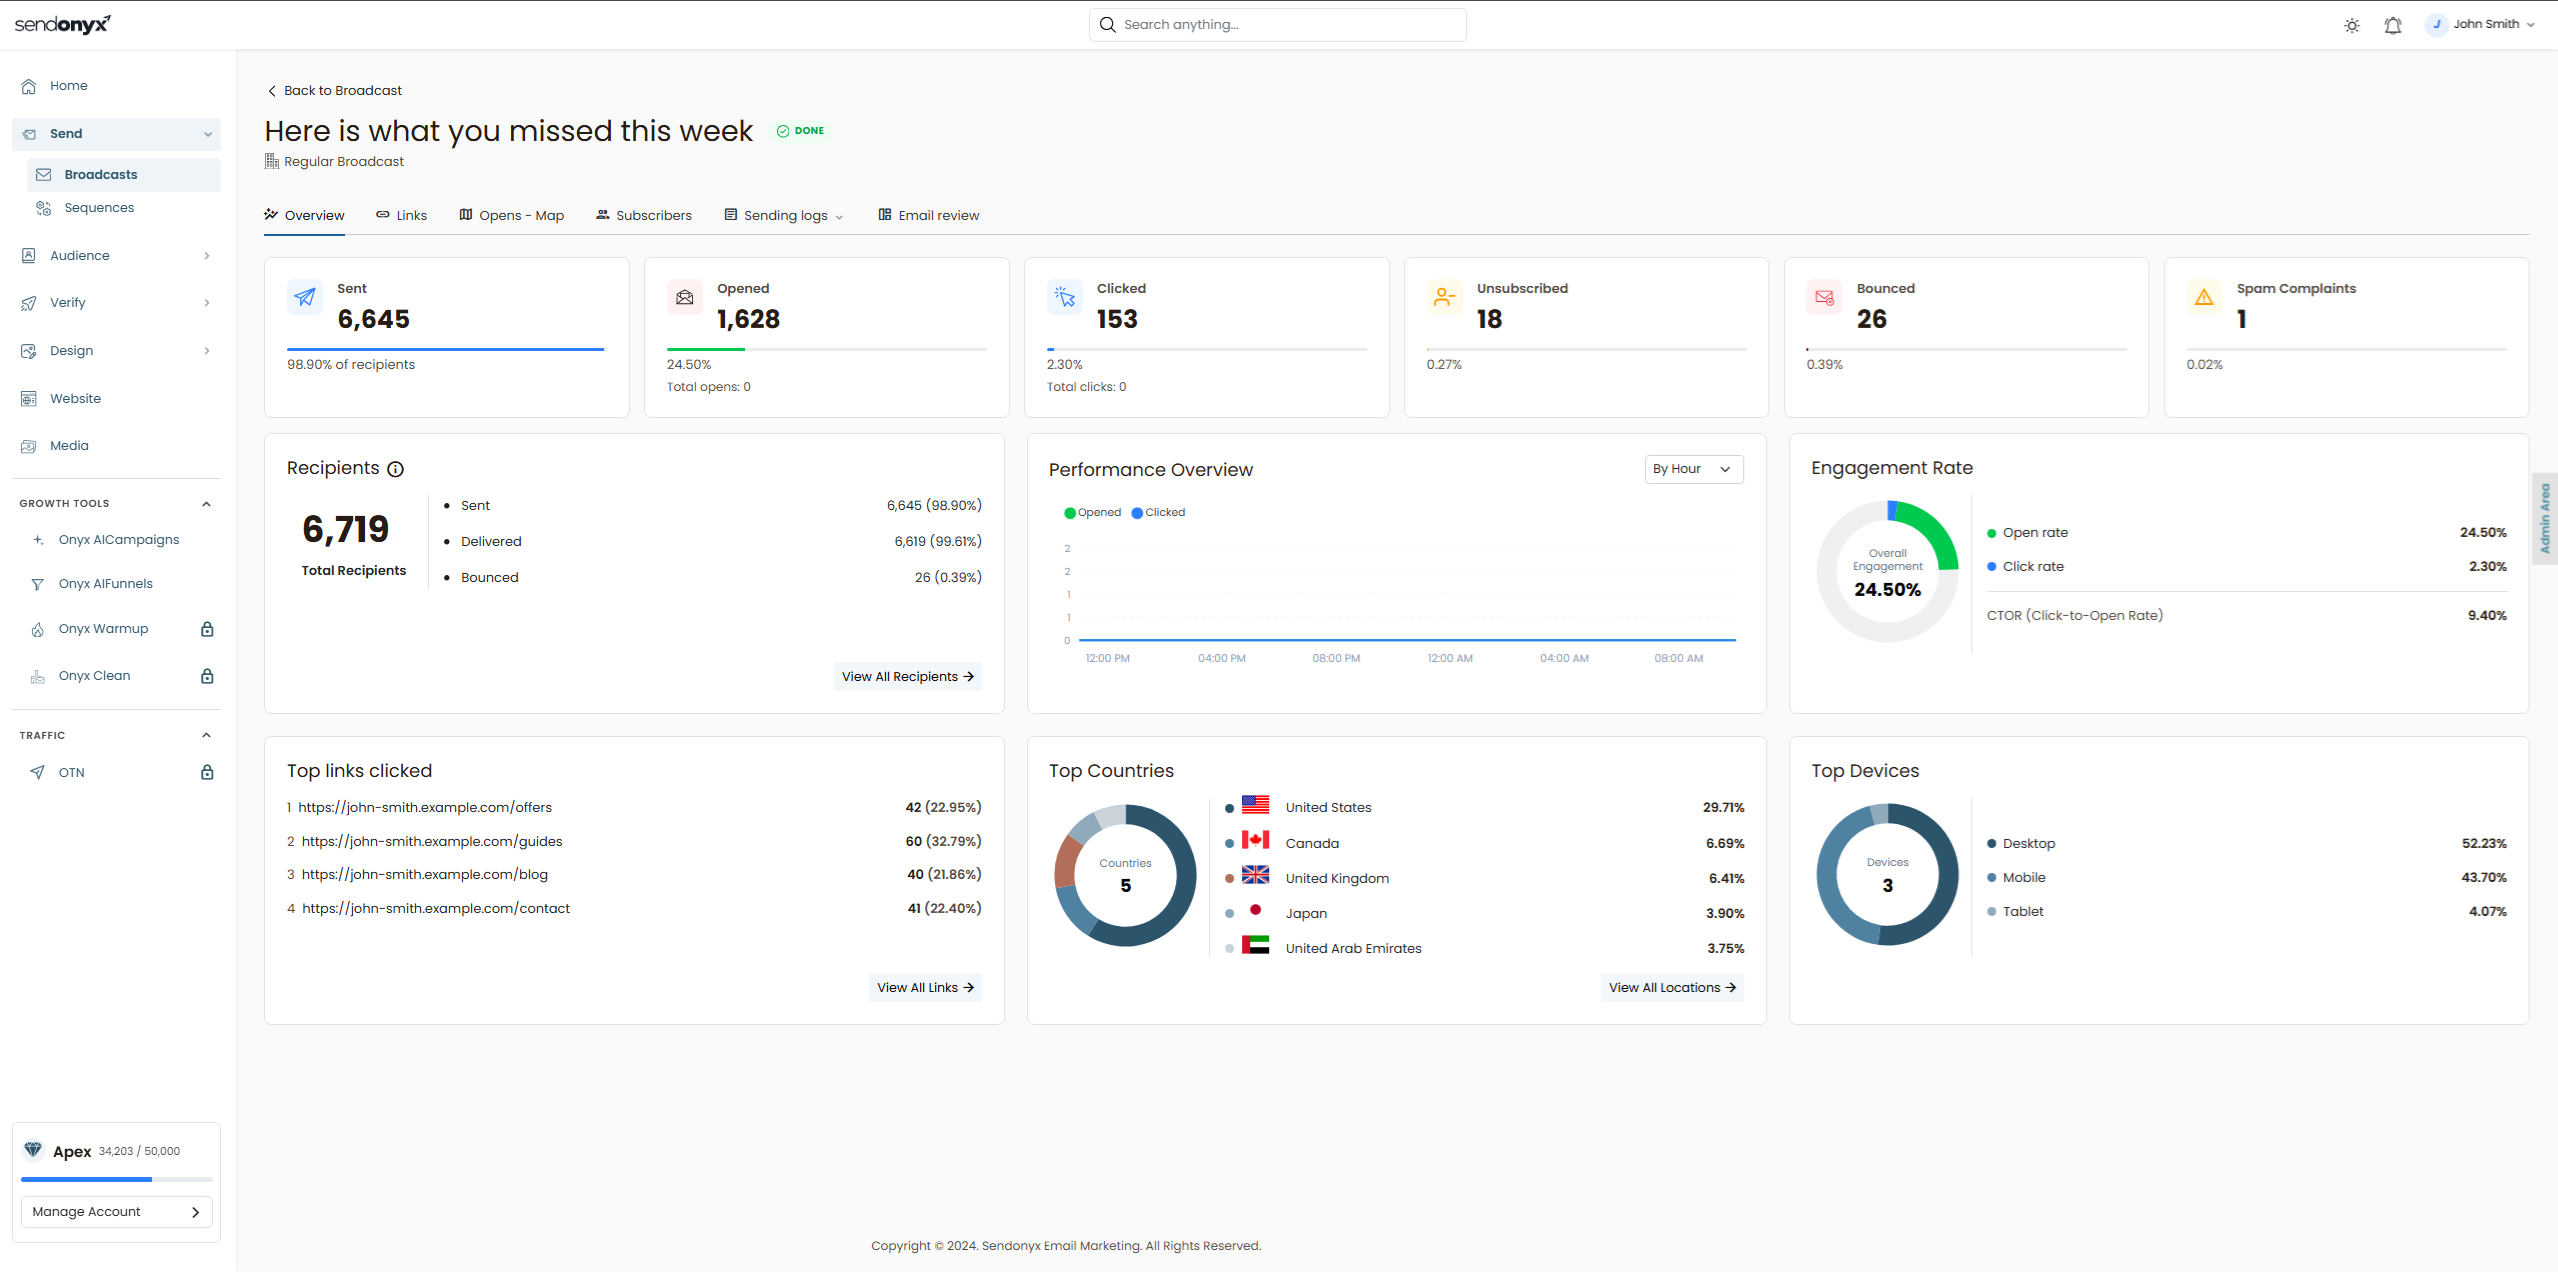Click the Recipients info icon

pos(396,469)
